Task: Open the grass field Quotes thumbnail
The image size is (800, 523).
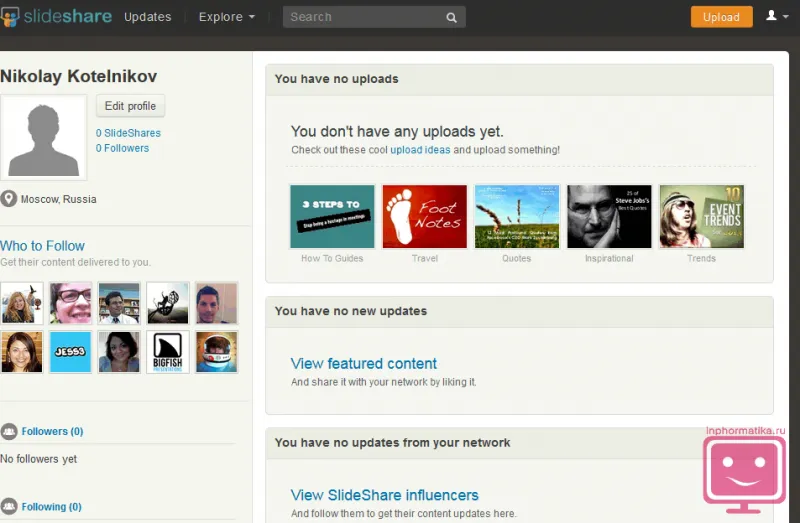Action: (x=517, y=217)
